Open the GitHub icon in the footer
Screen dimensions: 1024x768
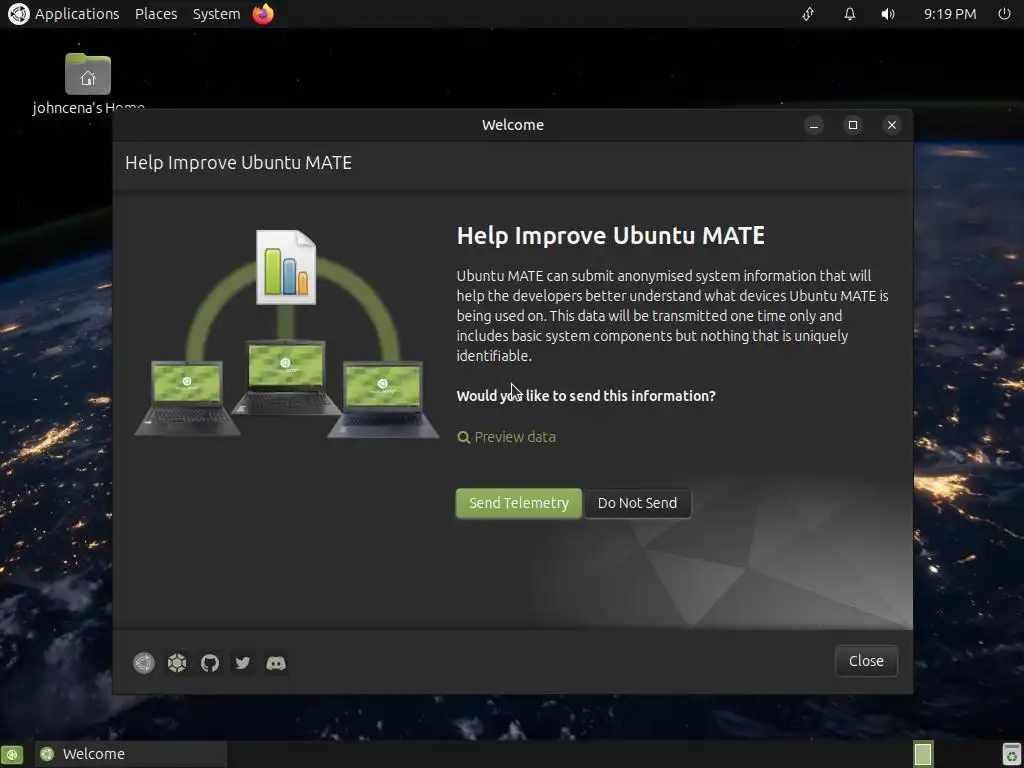(x=210, y=663)
